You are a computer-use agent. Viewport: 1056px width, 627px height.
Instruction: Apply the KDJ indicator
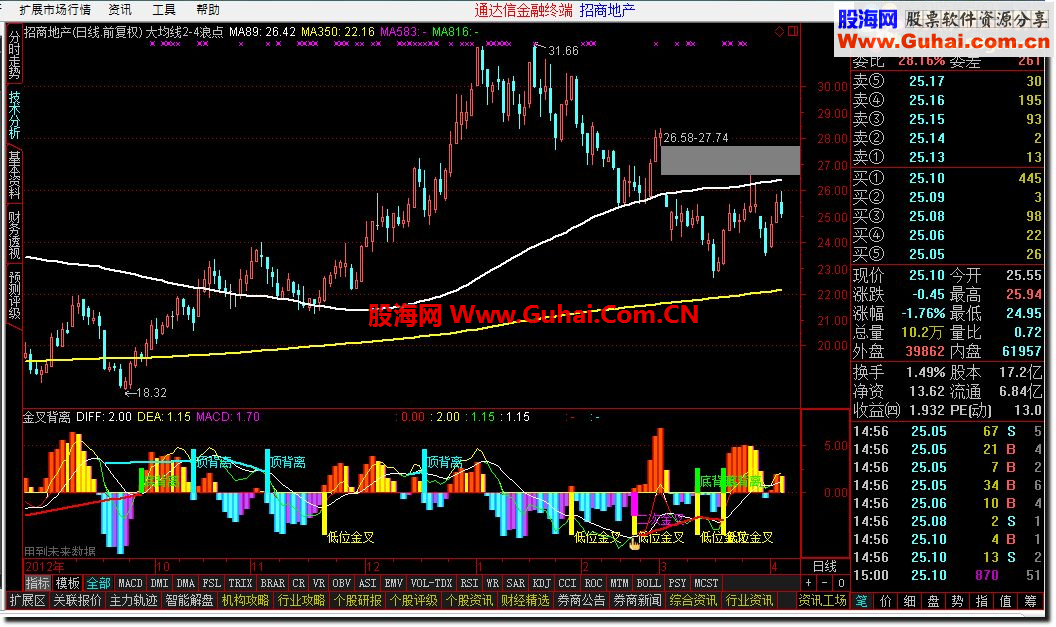coord(542,583)
